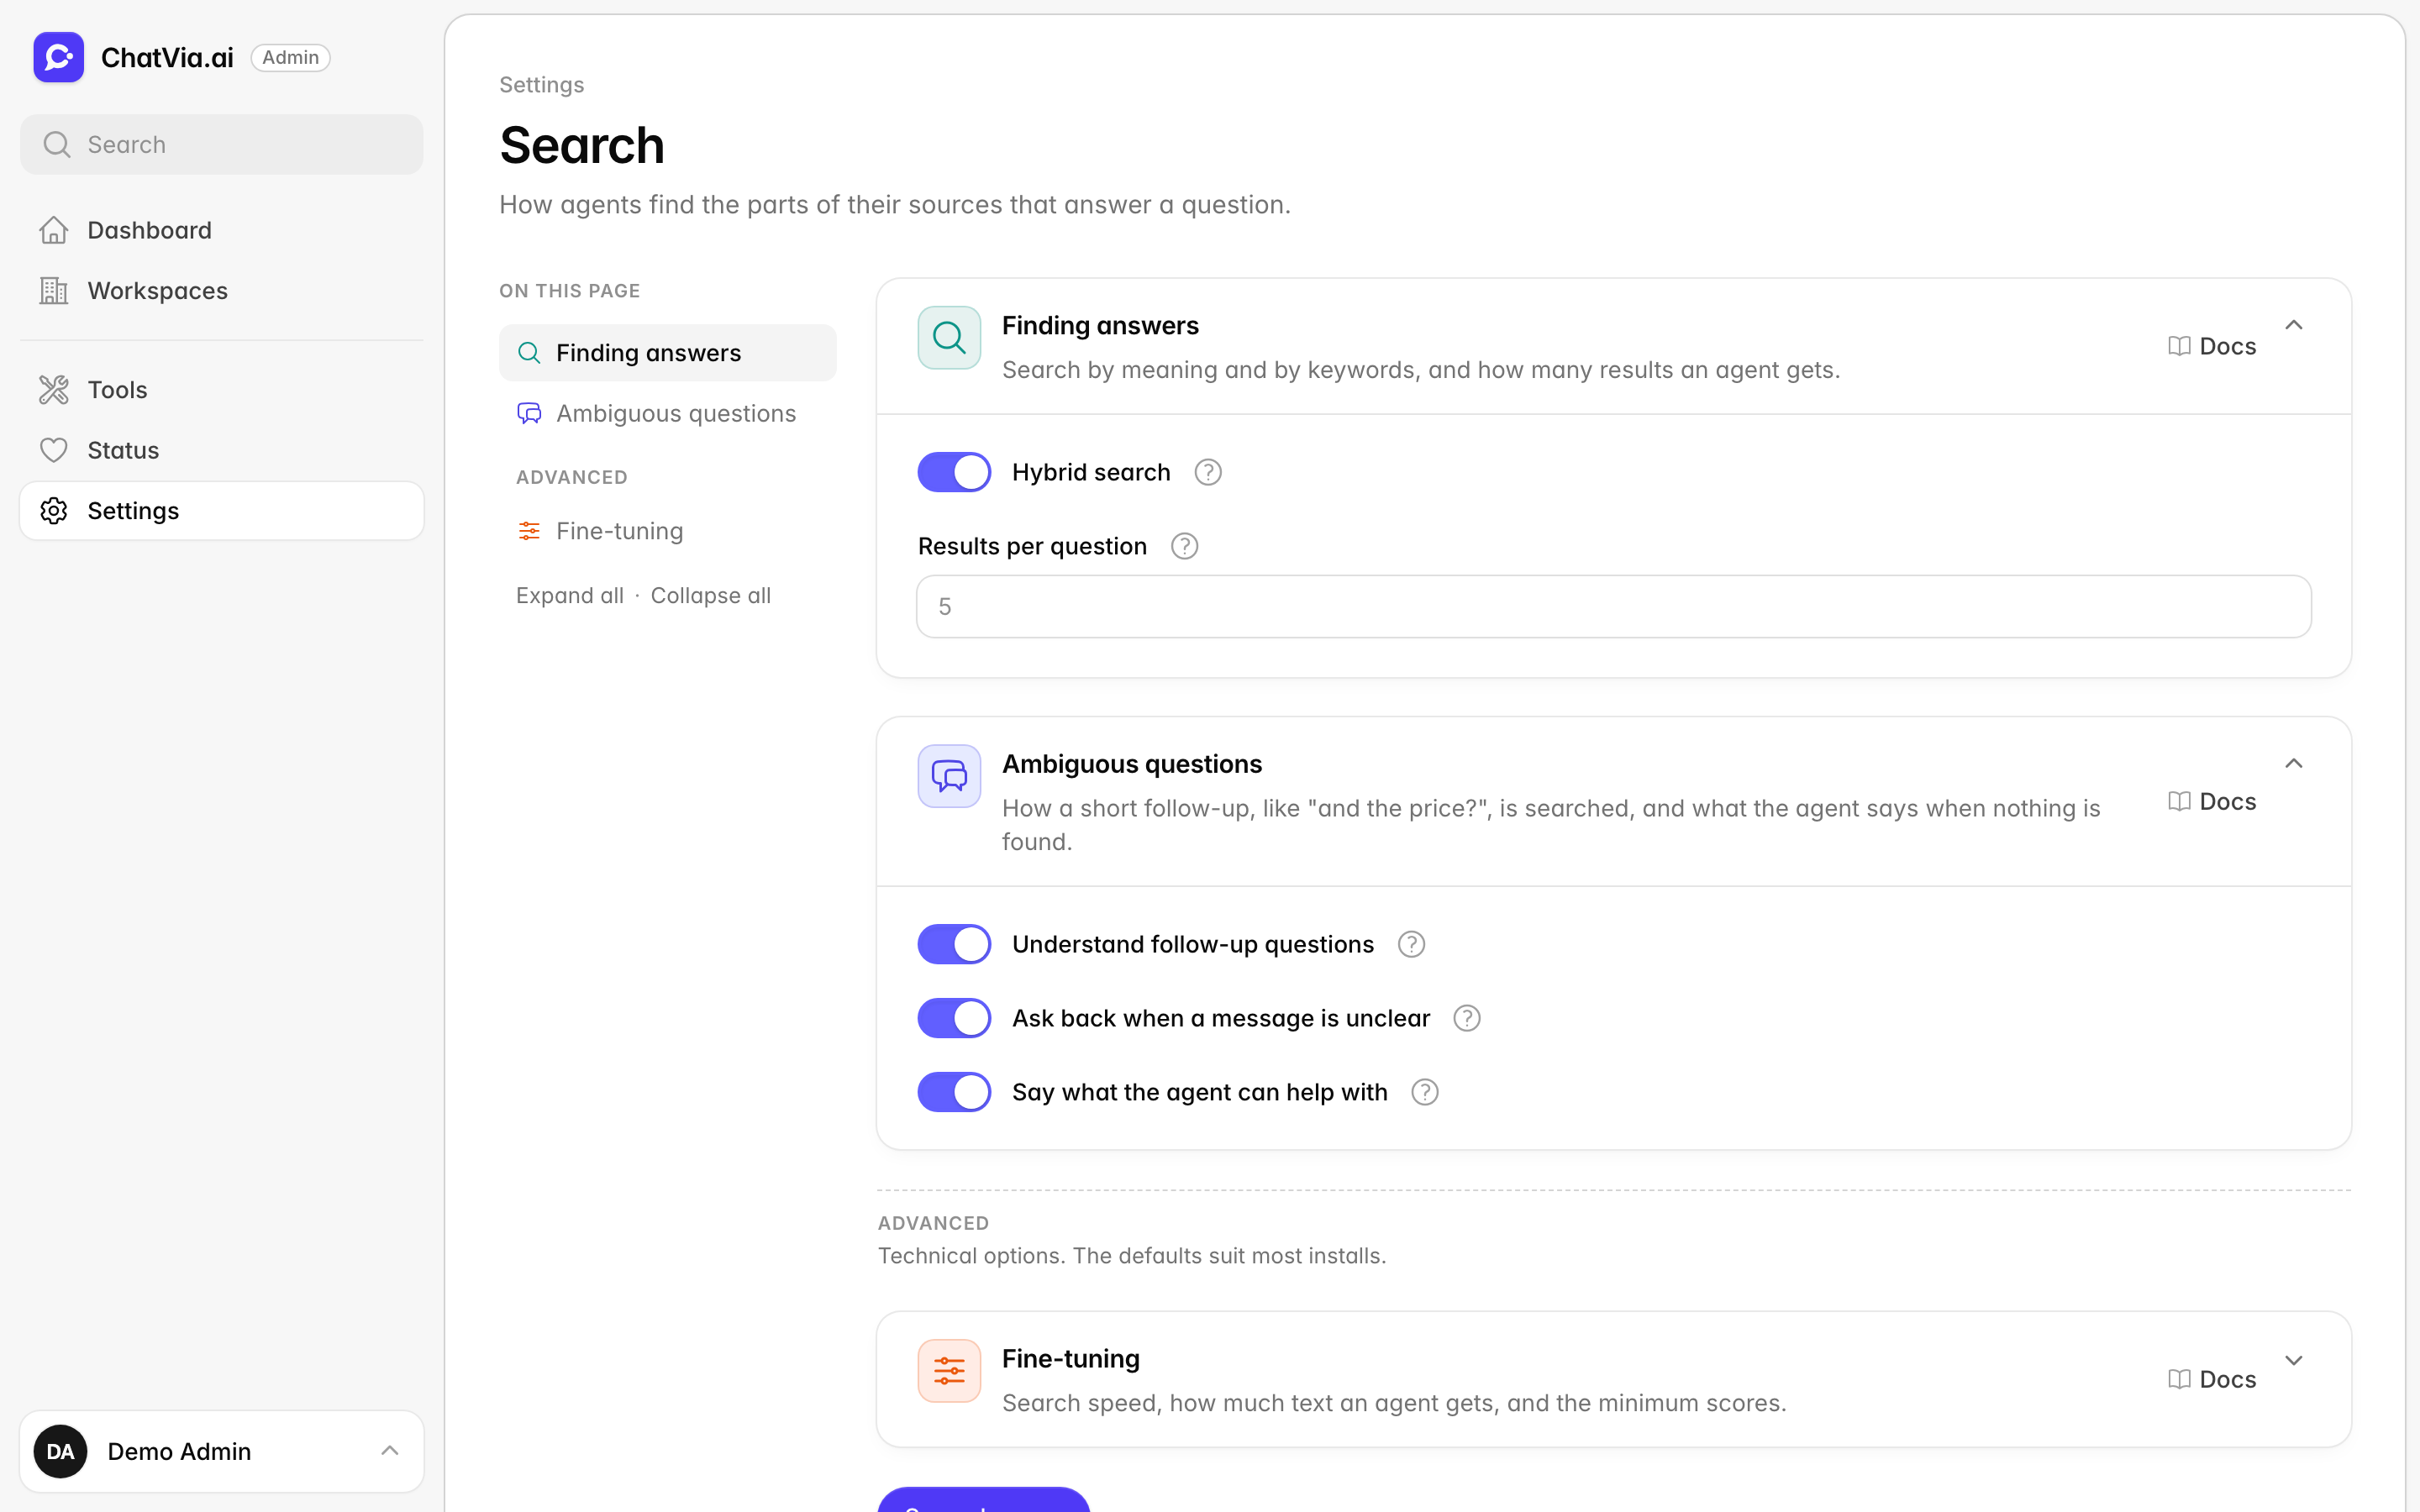Show help for Understand follow-up questions
Image resolution: width=2420 pixels, height=1512 pixels.
(x=1411, y=944)
